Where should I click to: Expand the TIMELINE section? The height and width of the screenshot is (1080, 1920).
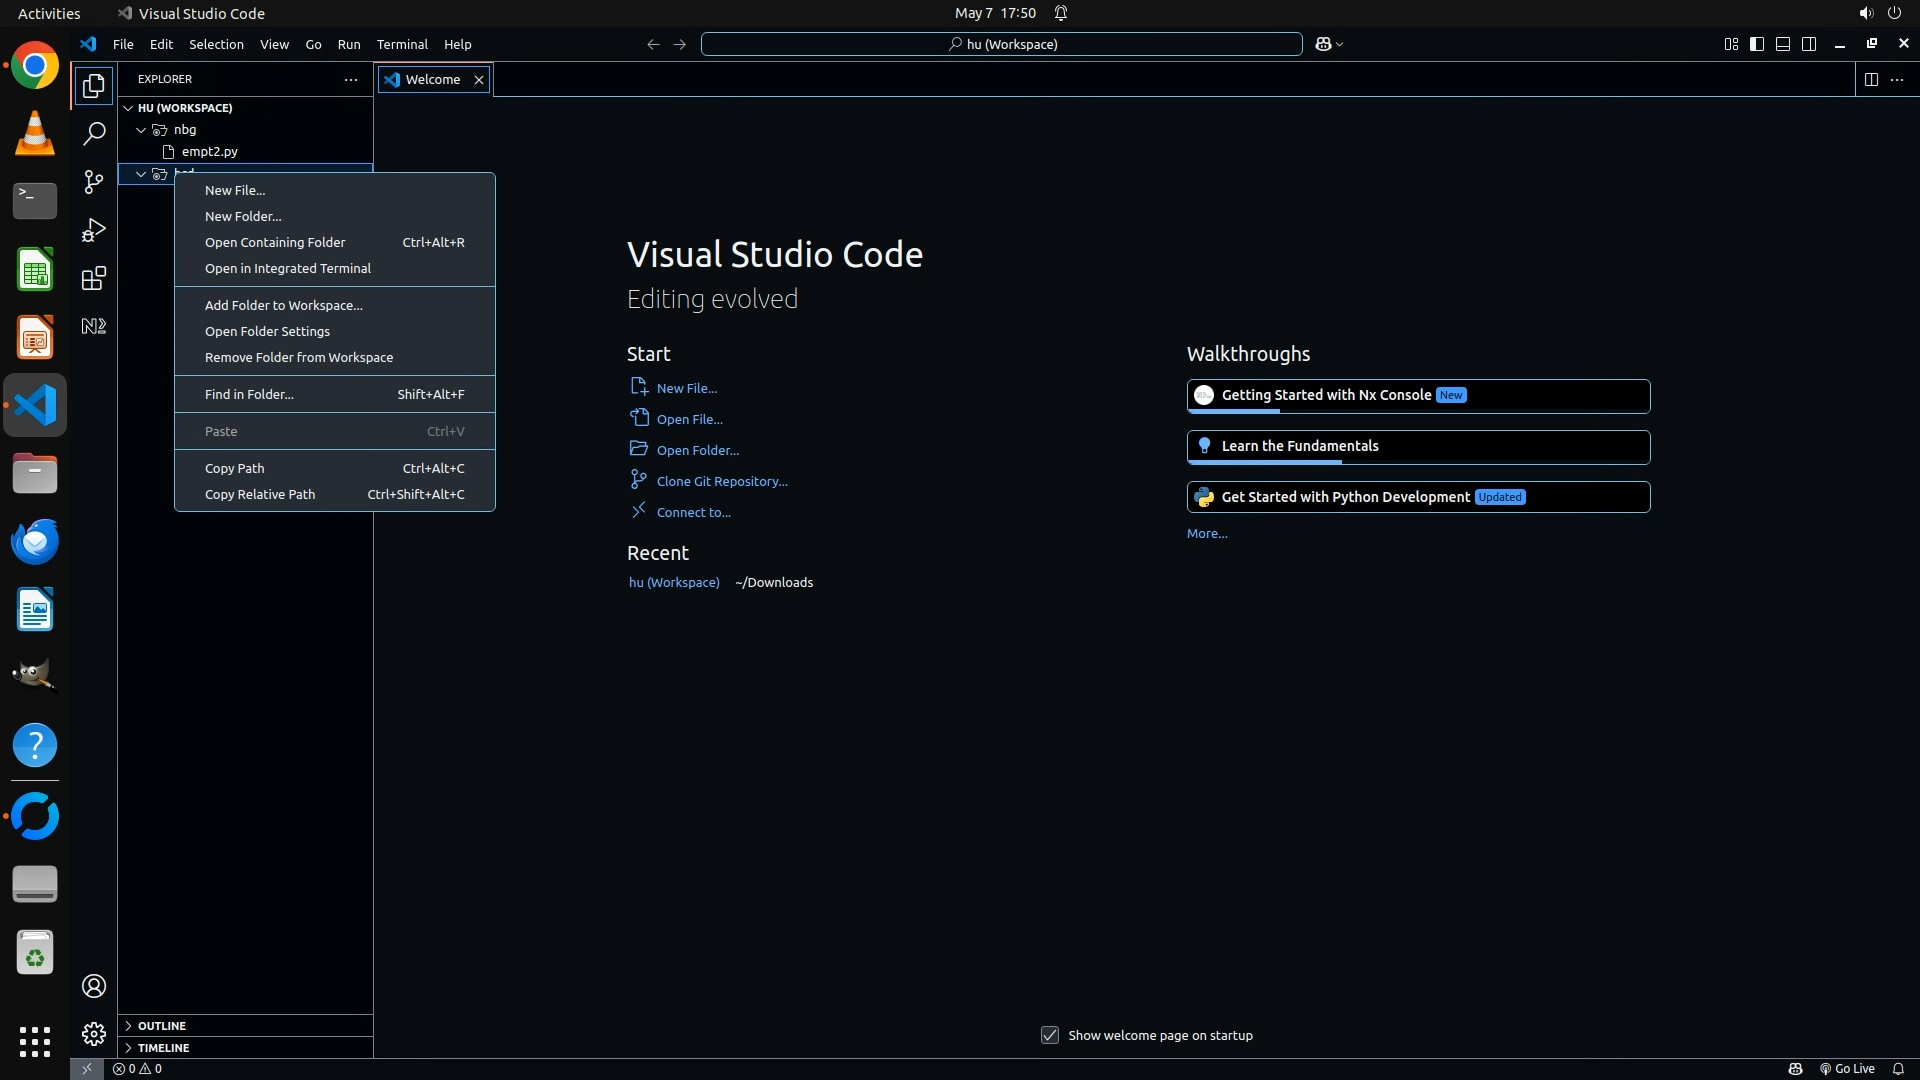[x=163, y=1047]
